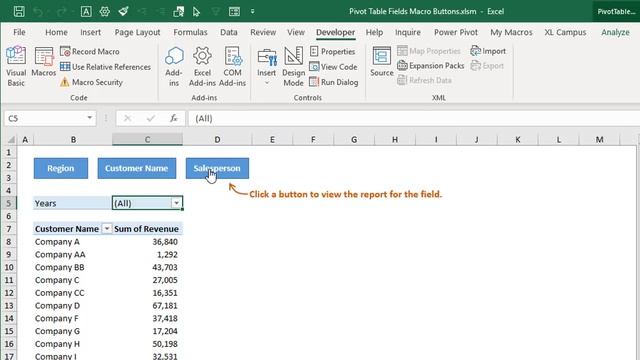Open the Review tab

coord(263,32)
